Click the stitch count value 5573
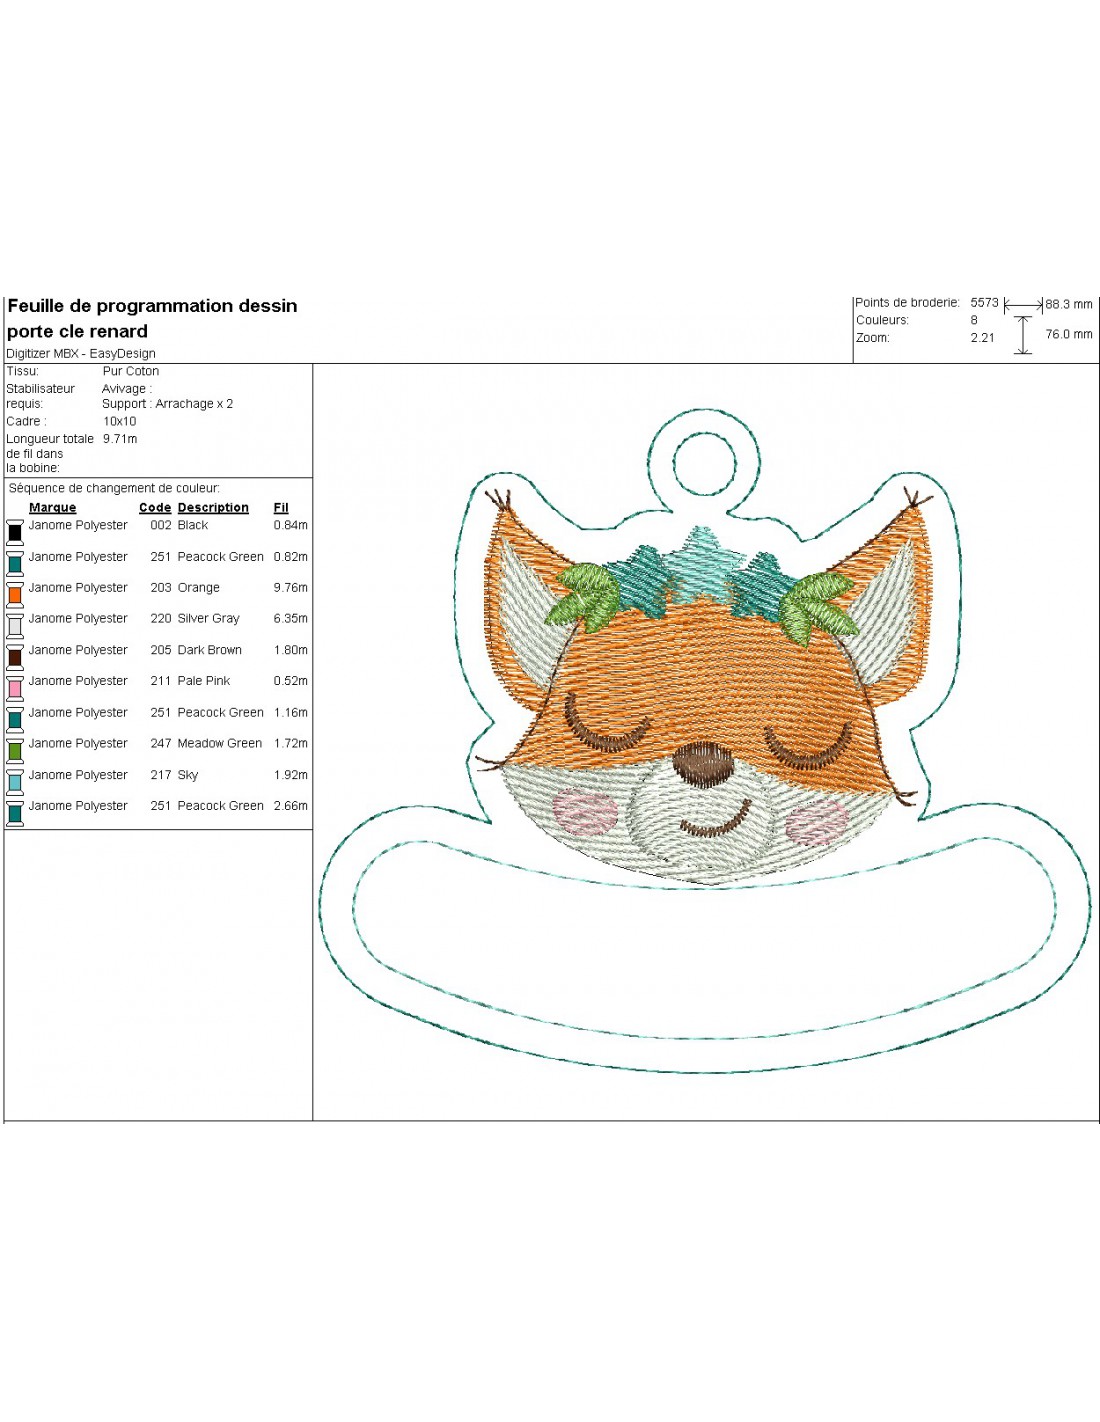Screen dimensions: 1100x1422 984,303
